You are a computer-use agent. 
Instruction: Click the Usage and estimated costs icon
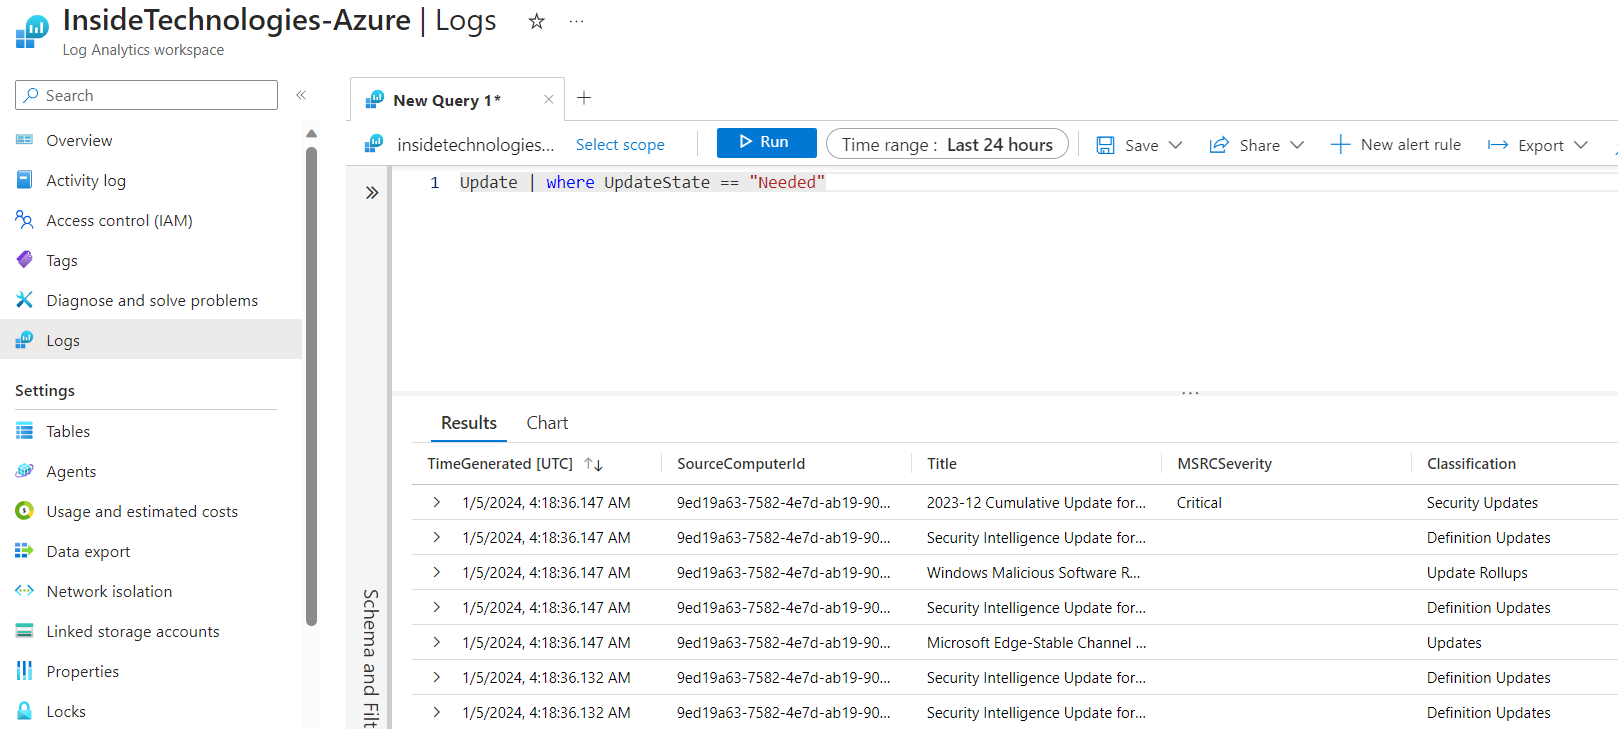pos(24,511)
